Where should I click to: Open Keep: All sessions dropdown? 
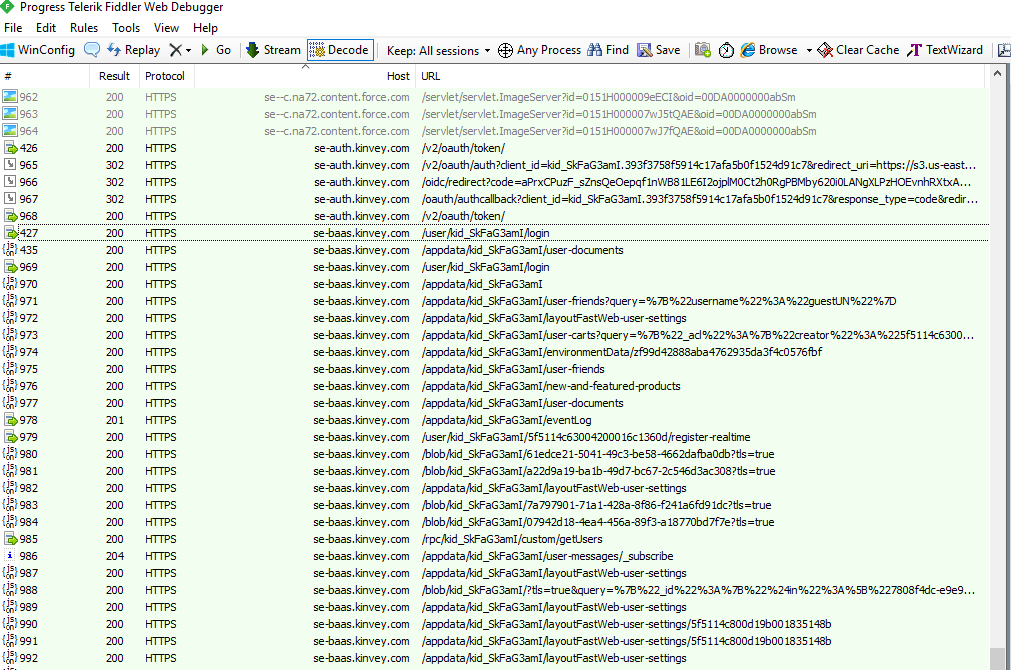click(438, 50)
